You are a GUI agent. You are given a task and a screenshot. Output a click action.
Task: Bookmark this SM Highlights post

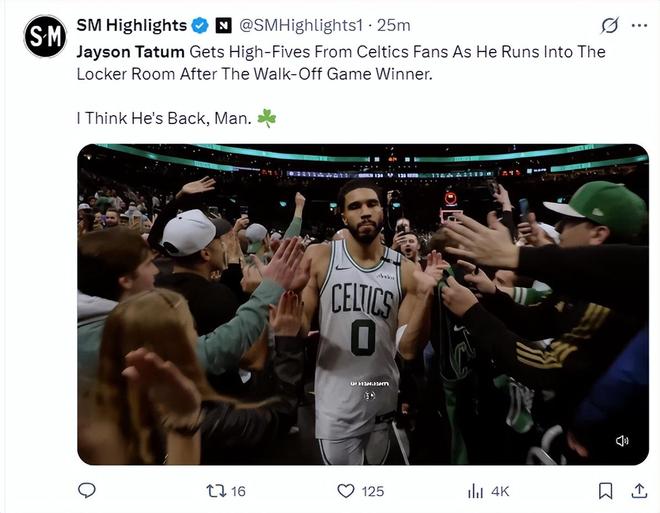(605, 491)
